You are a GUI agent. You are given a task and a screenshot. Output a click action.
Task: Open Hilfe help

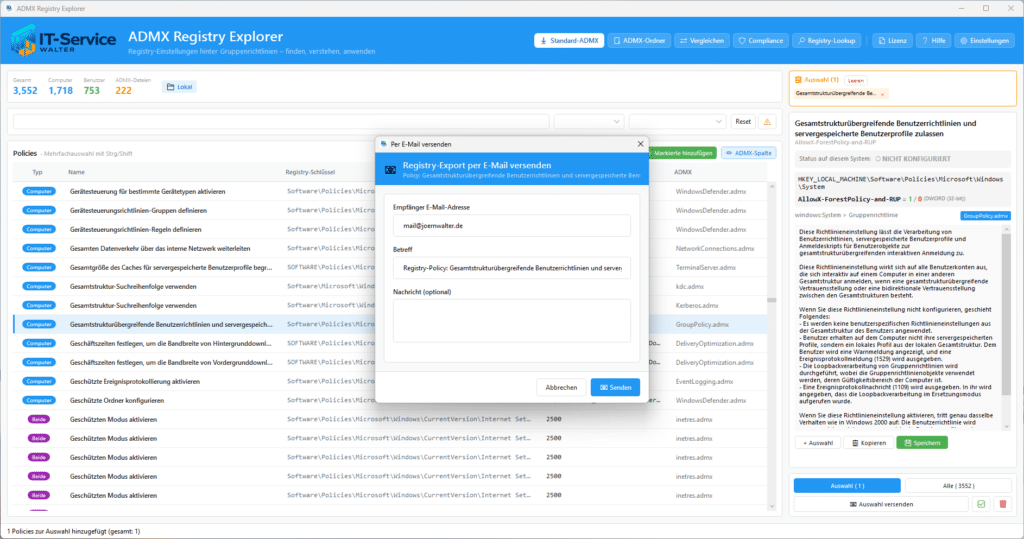tap(934, 41)
